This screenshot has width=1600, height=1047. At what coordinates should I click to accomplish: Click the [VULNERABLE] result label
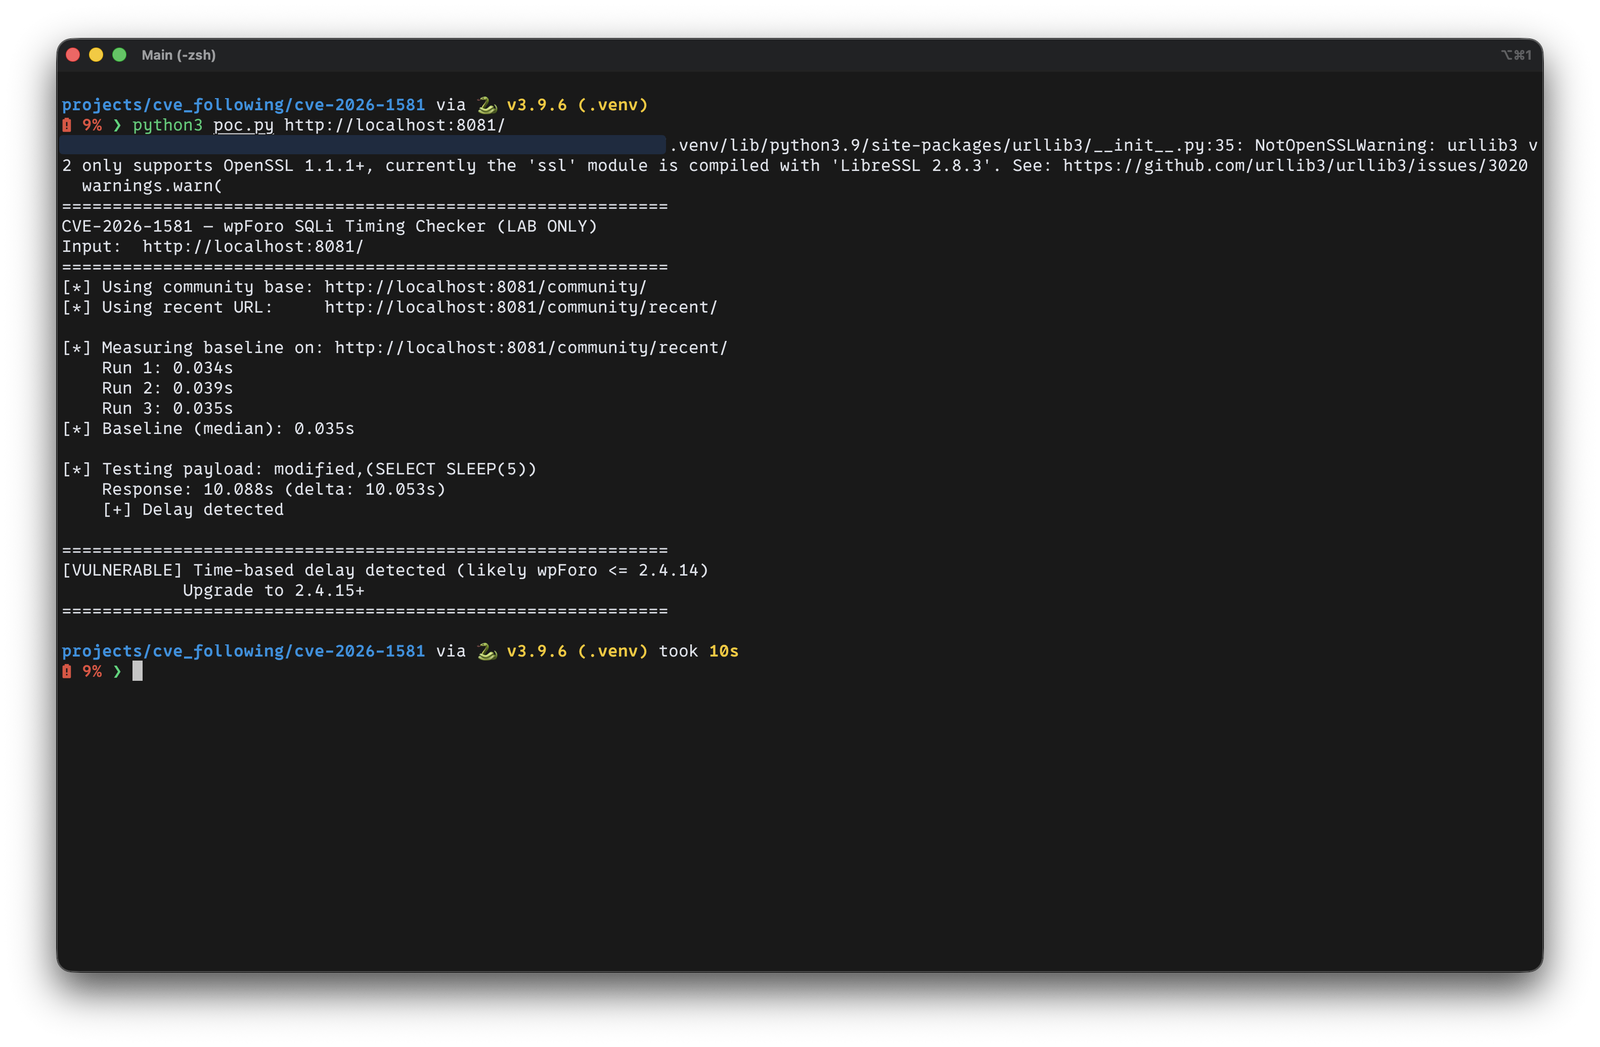[122, 571]
